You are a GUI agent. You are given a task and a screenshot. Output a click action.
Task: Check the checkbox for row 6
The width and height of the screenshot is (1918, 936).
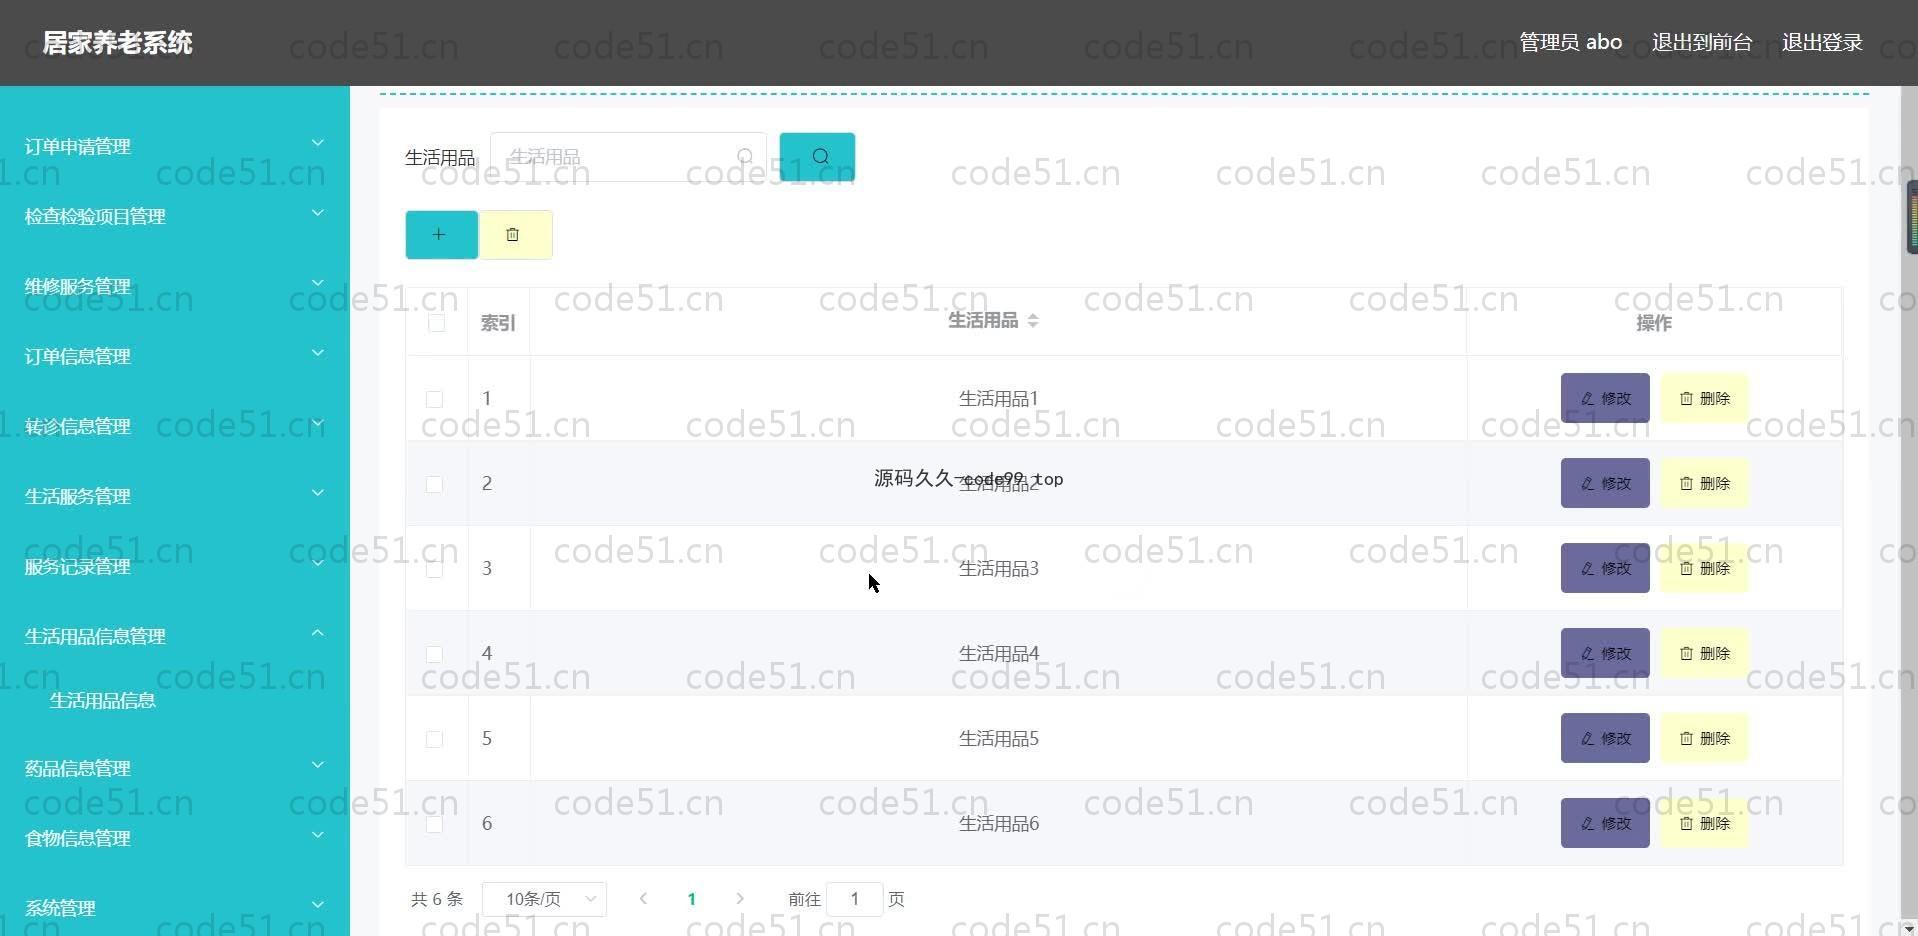click(434, 824)
